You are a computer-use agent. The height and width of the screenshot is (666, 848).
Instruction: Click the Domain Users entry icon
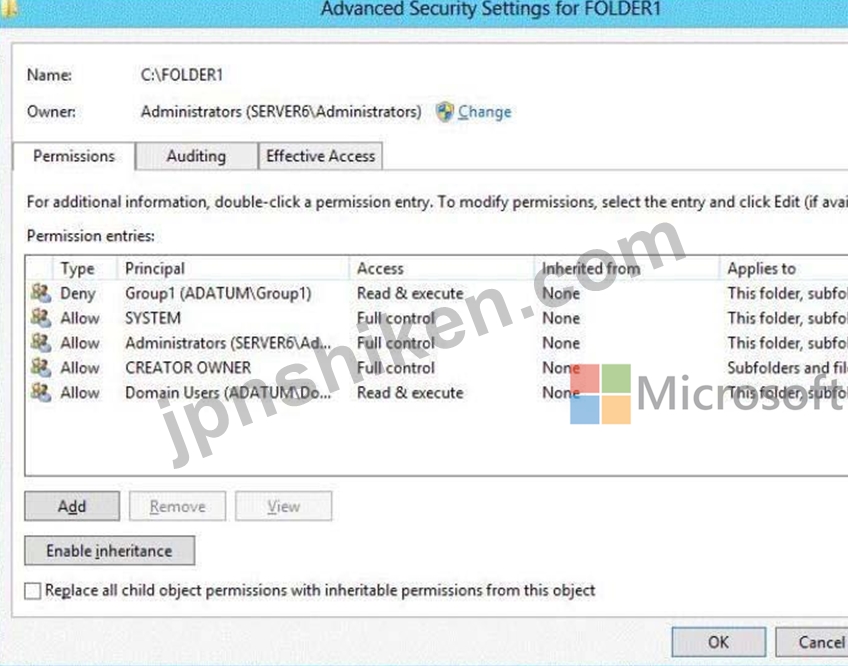coord(41,392)
